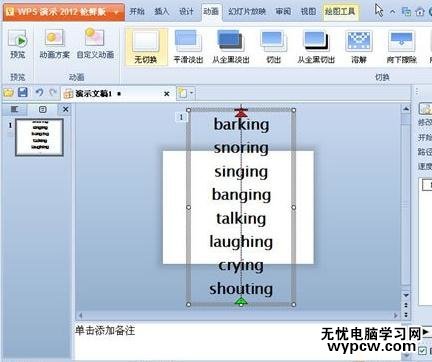Screen dimensions: 432x362
Task: Open the 设计 tab
Action: point(186,12)
